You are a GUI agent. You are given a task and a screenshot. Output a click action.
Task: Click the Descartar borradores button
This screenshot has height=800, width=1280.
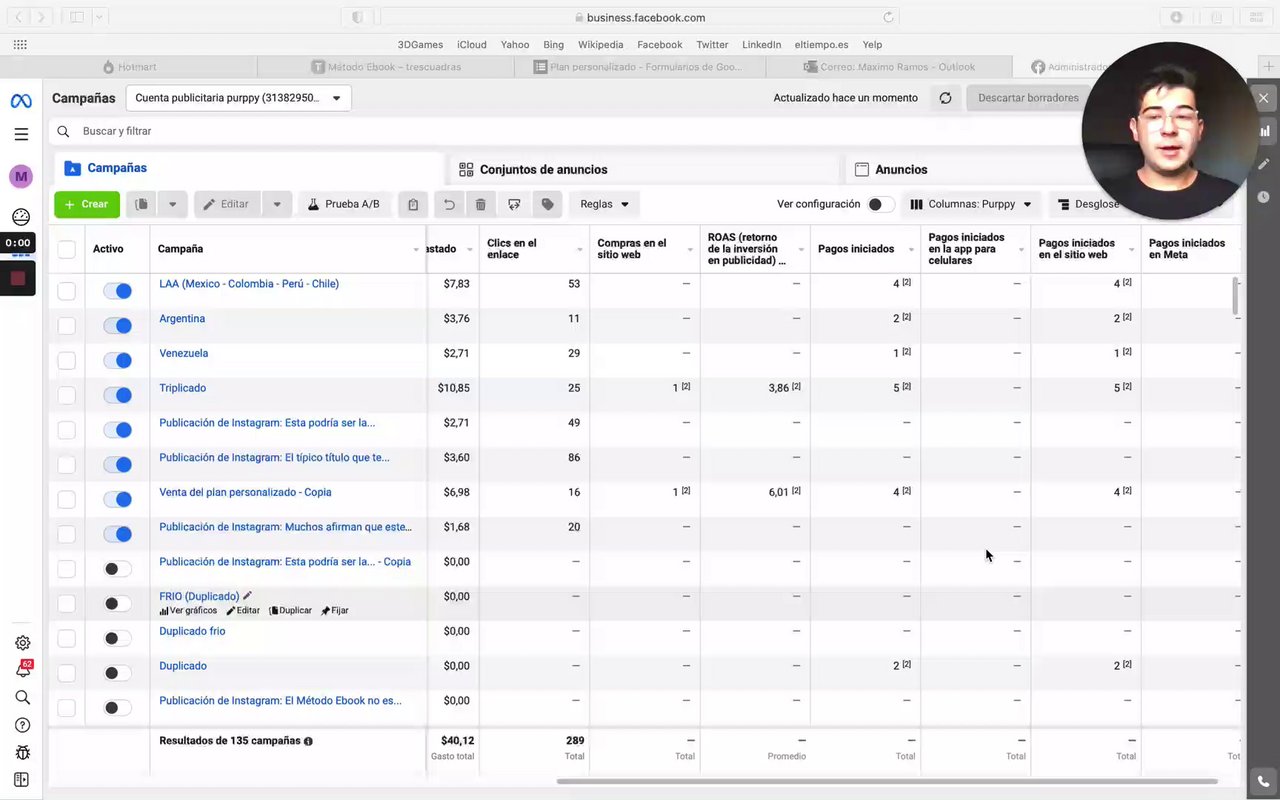pos(1027,98)
